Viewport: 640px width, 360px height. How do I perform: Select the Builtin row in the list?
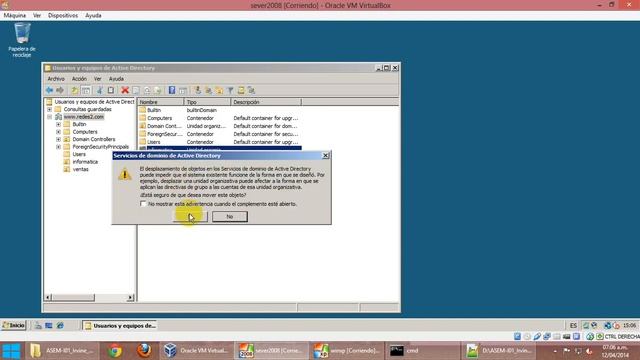click(x=220, y=110)
